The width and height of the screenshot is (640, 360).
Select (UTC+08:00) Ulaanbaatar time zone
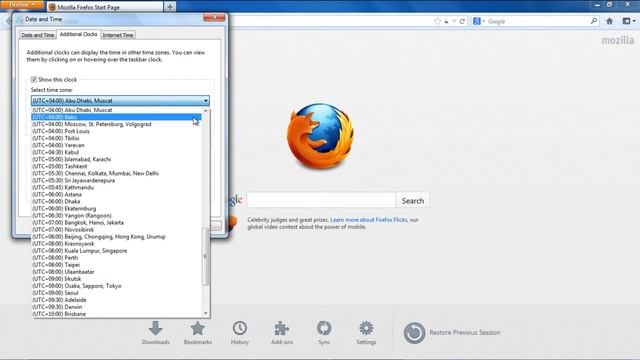pos(116,272)
